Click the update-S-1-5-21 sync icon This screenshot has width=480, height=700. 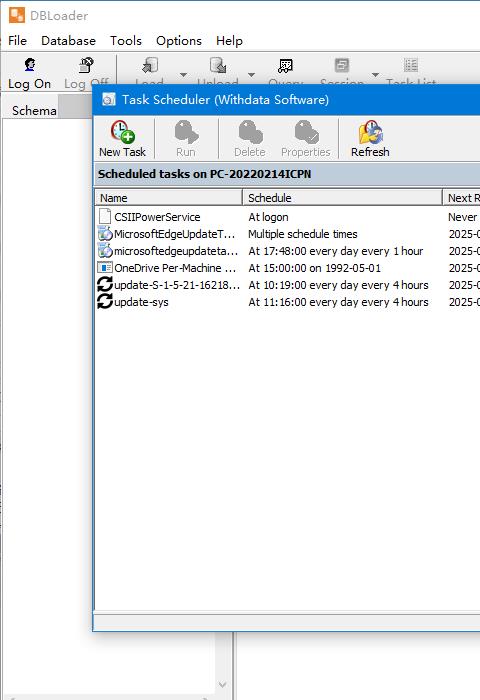pyautogui.click(x=105, y=284)
